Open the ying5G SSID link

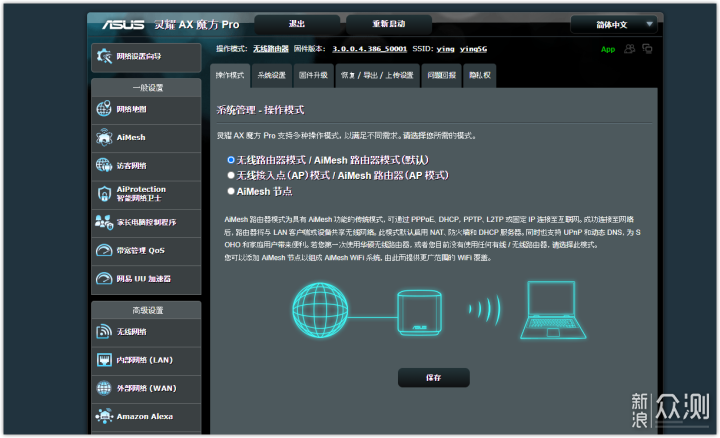point(473,49)
